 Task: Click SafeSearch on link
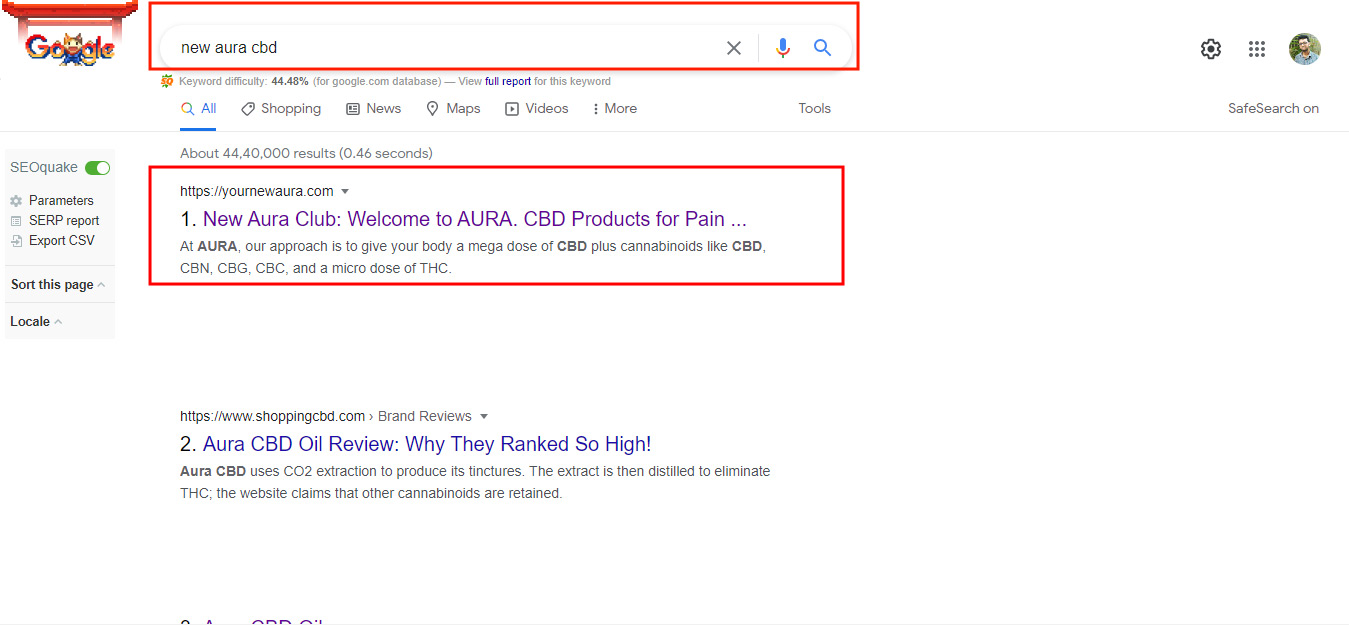1273,109
